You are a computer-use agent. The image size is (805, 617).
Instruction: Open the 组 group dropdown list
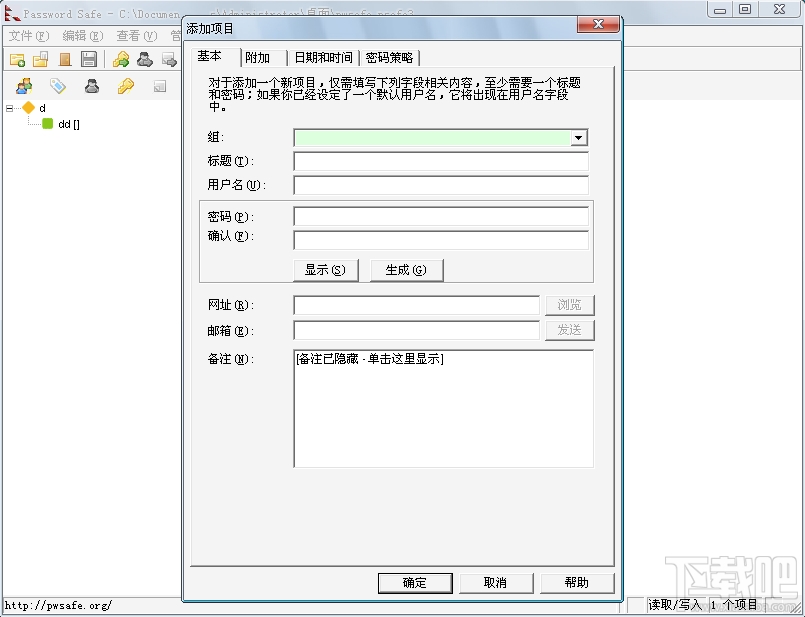578,137
